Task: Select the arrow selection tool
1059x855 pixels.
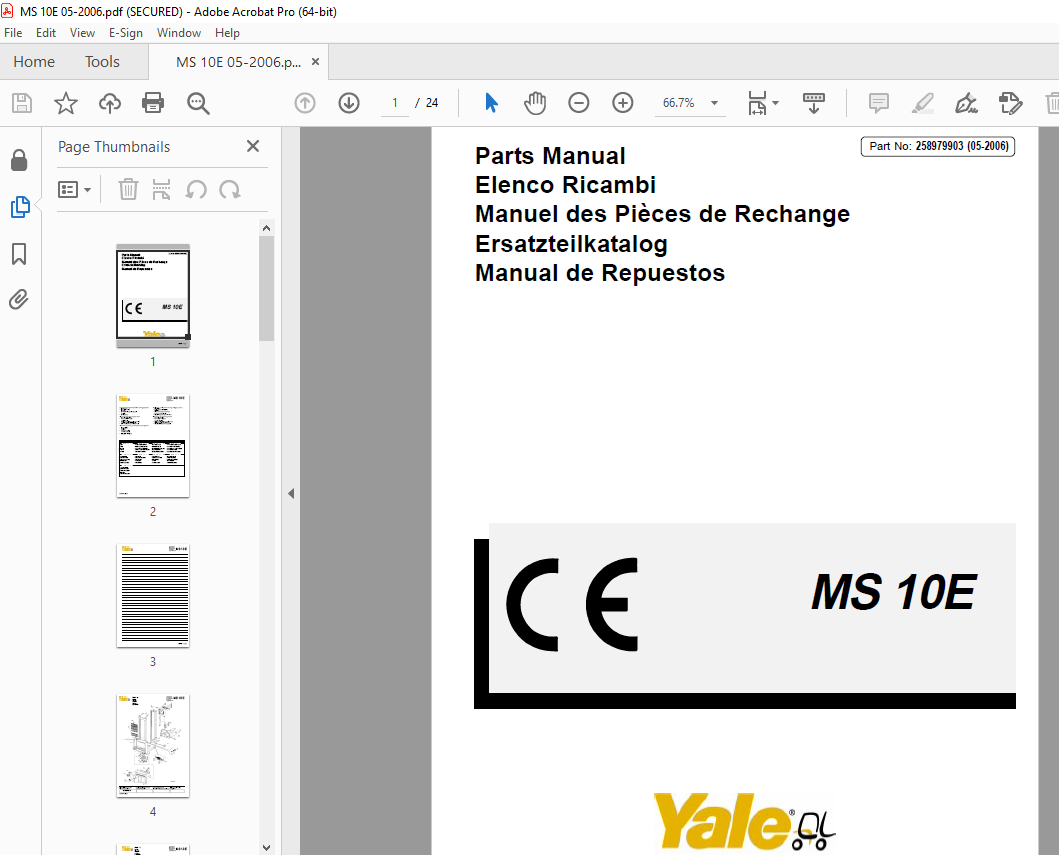Action: click(x=491, y=103)
